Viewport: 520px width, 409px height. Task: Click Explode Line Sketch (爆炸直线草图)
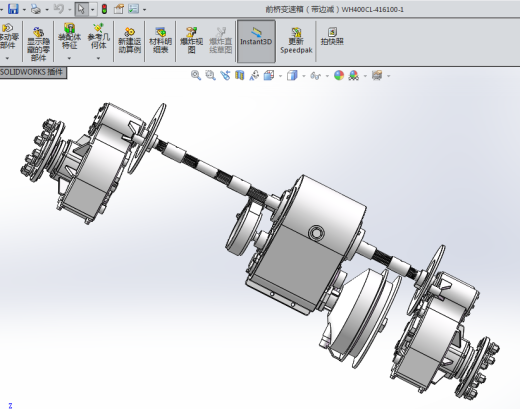click(x=220, y=41)
